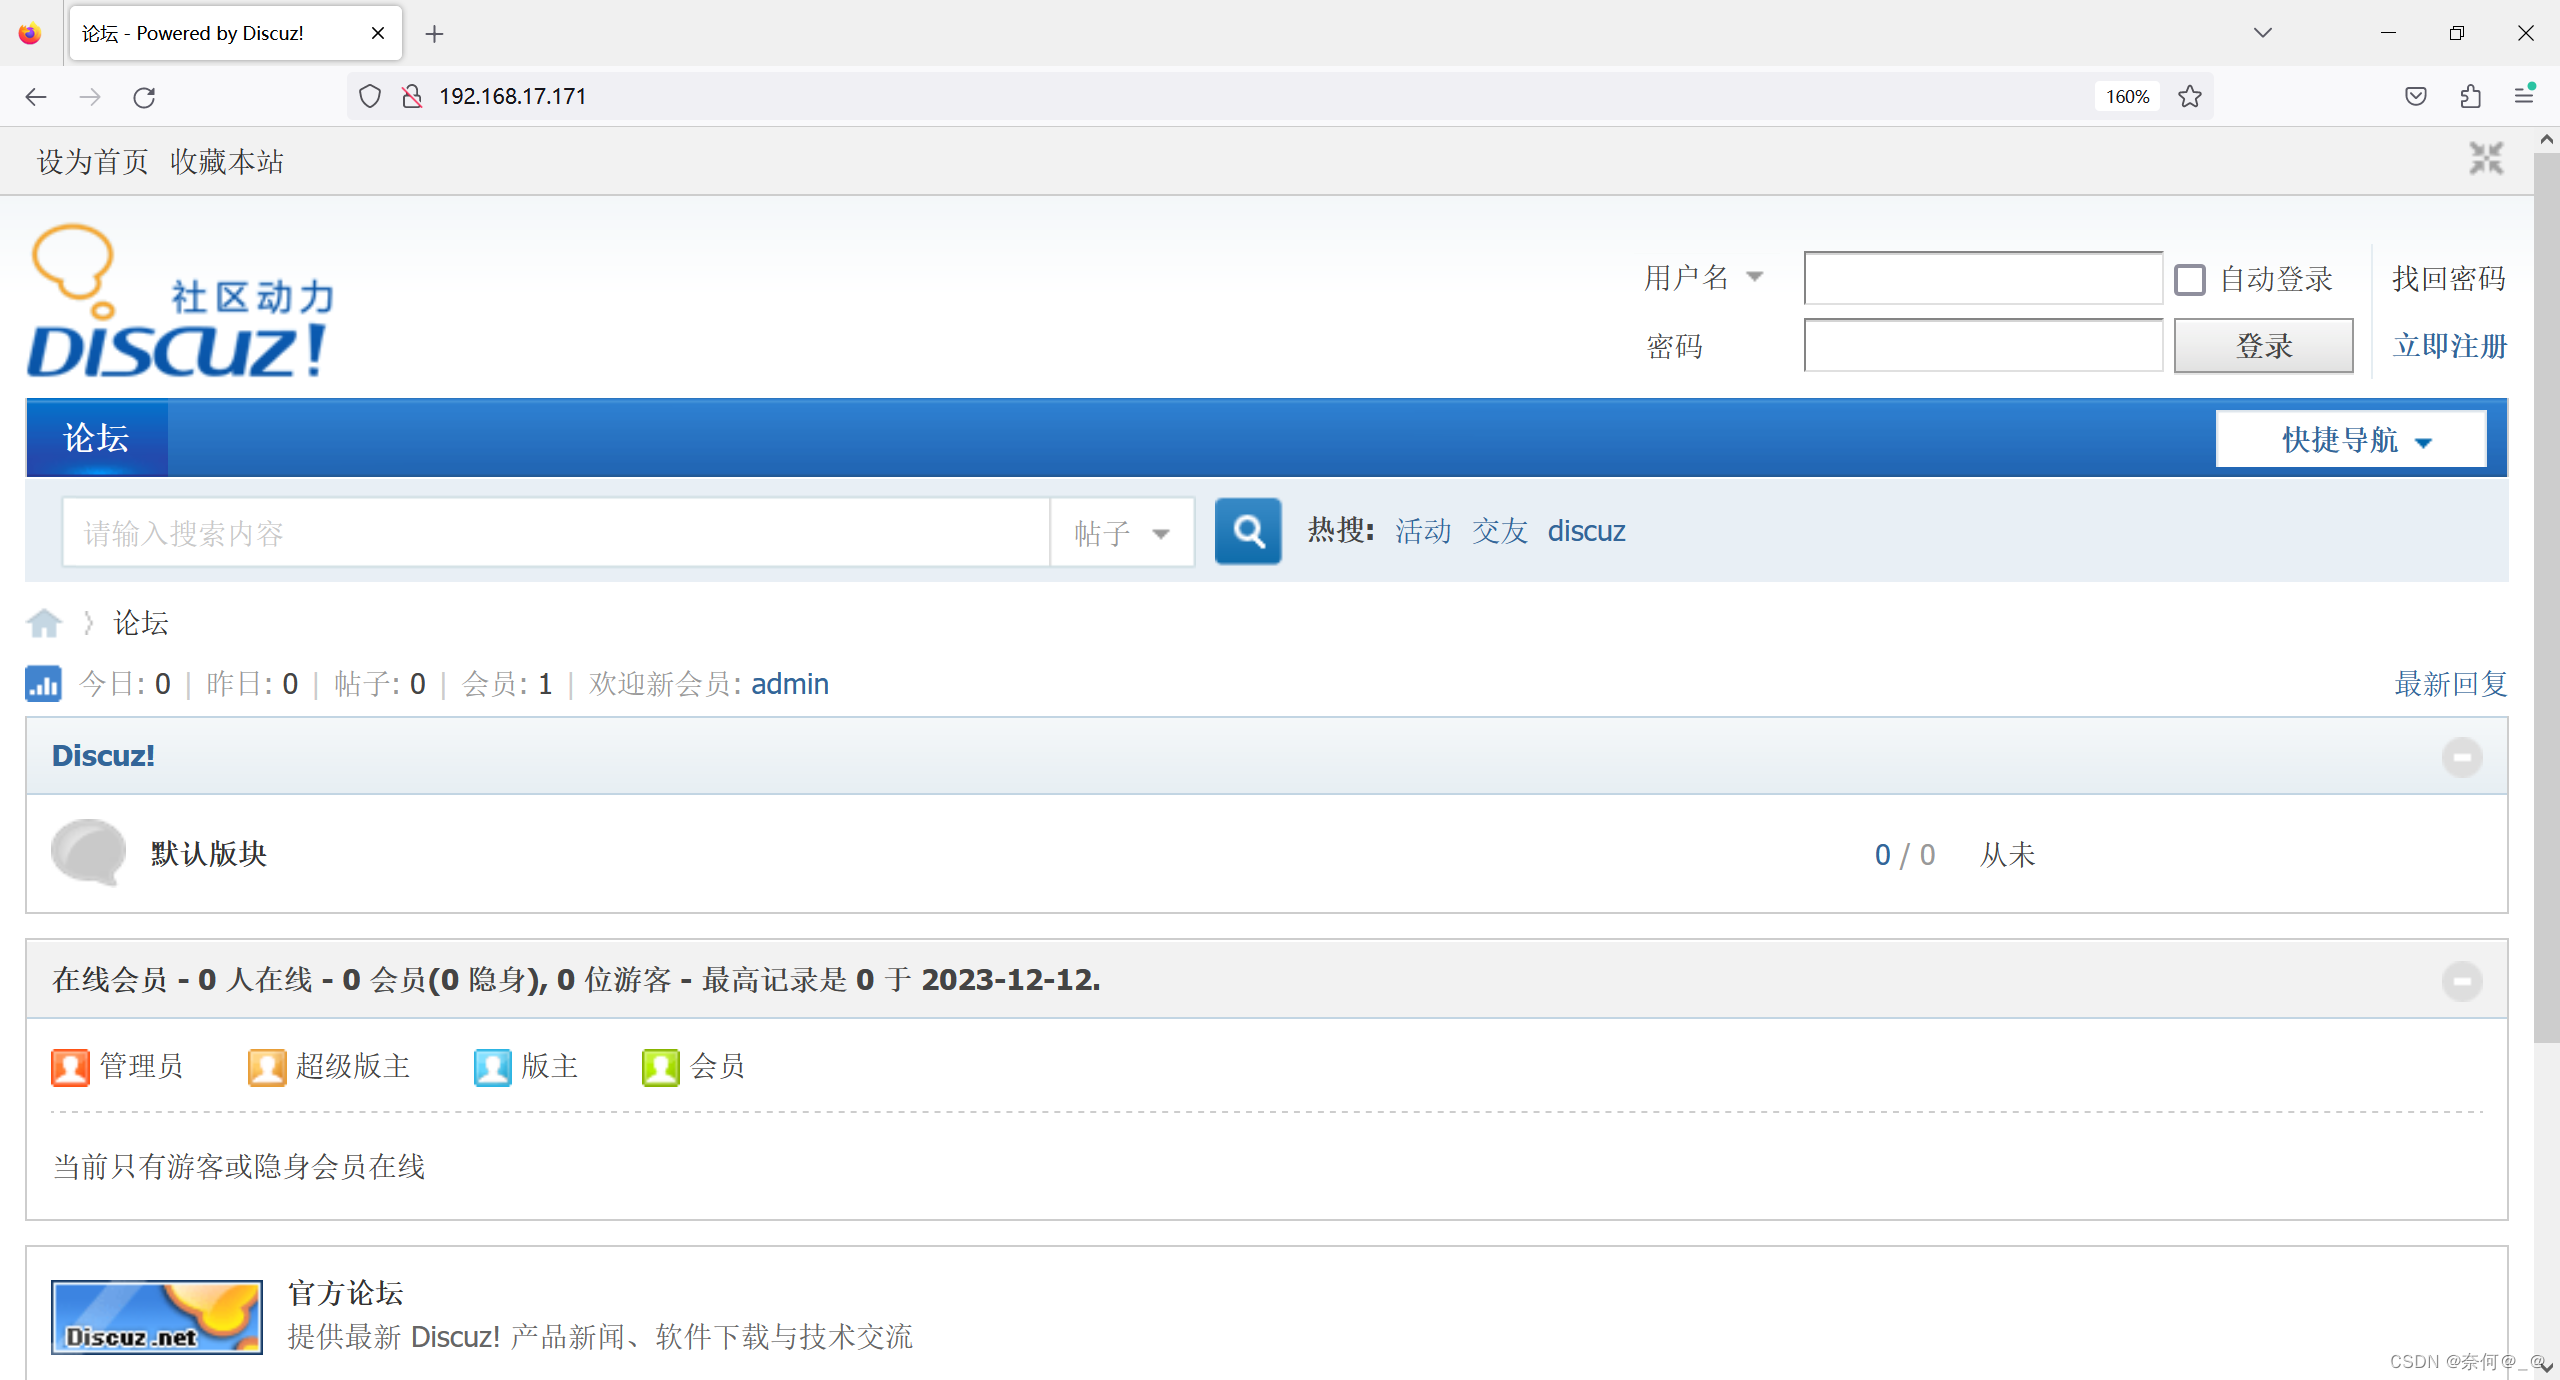This screenshot has width=2560, height=1380.
Task: Click the search magnifier icon
Action: (1247, 531)
